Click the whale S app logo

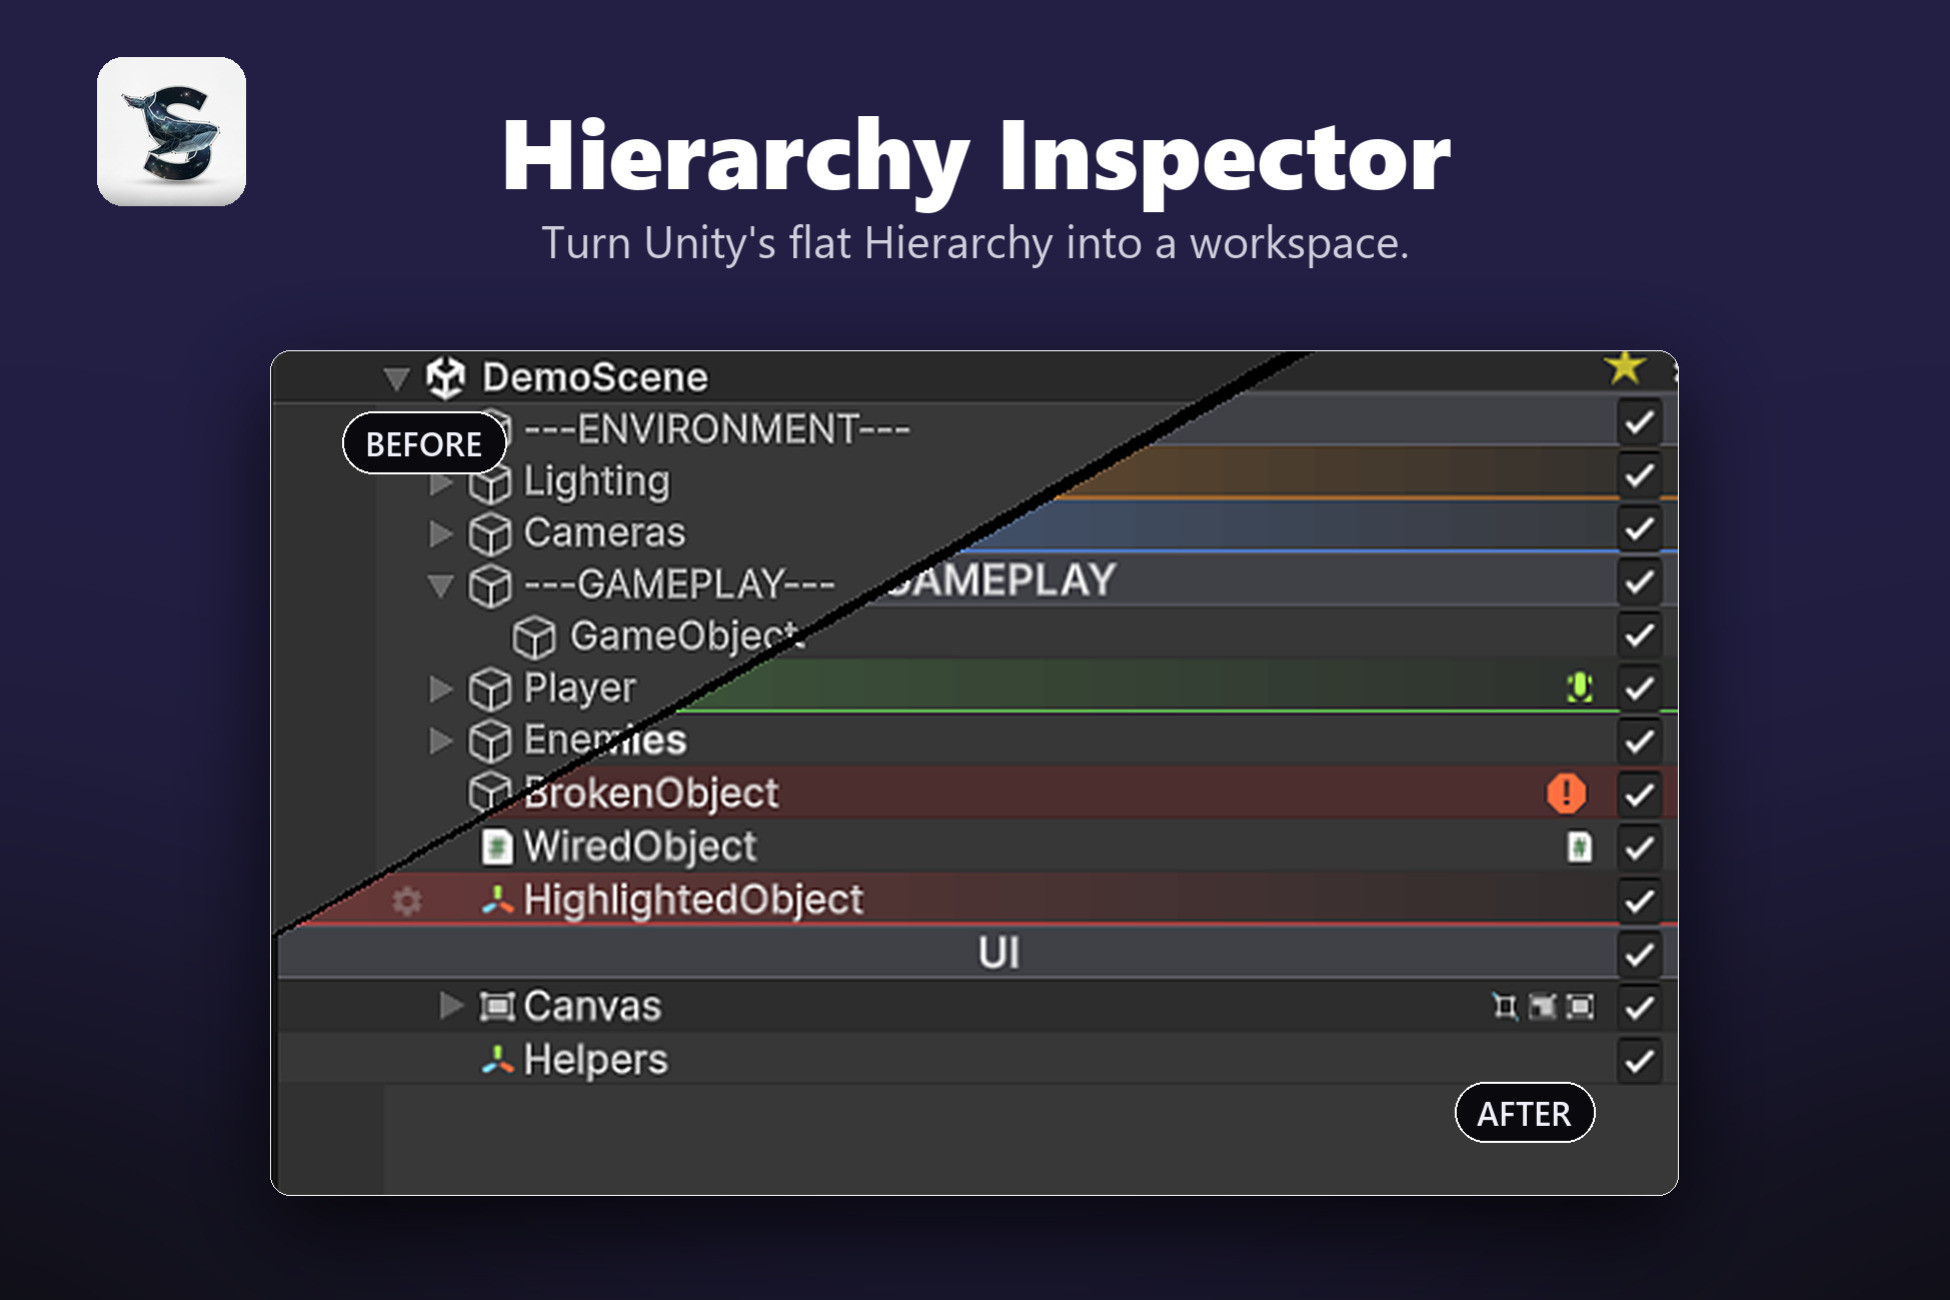(171, 131)
